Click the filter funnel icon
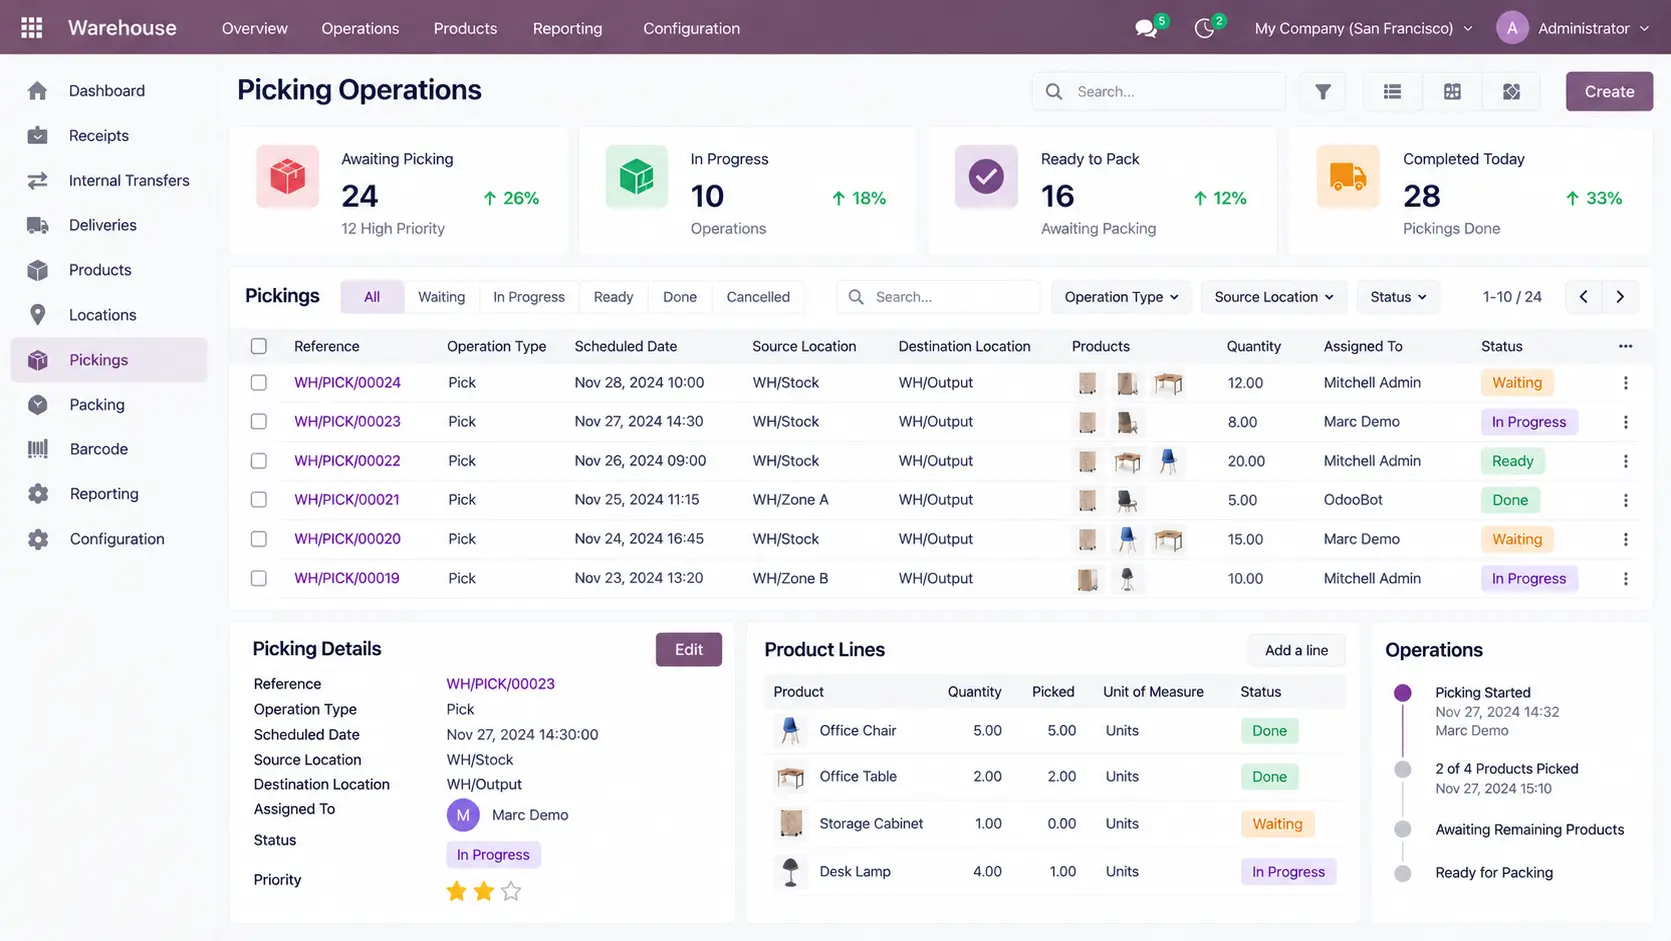Viewport: 1671px width, 941px height. pos(1322,91)
